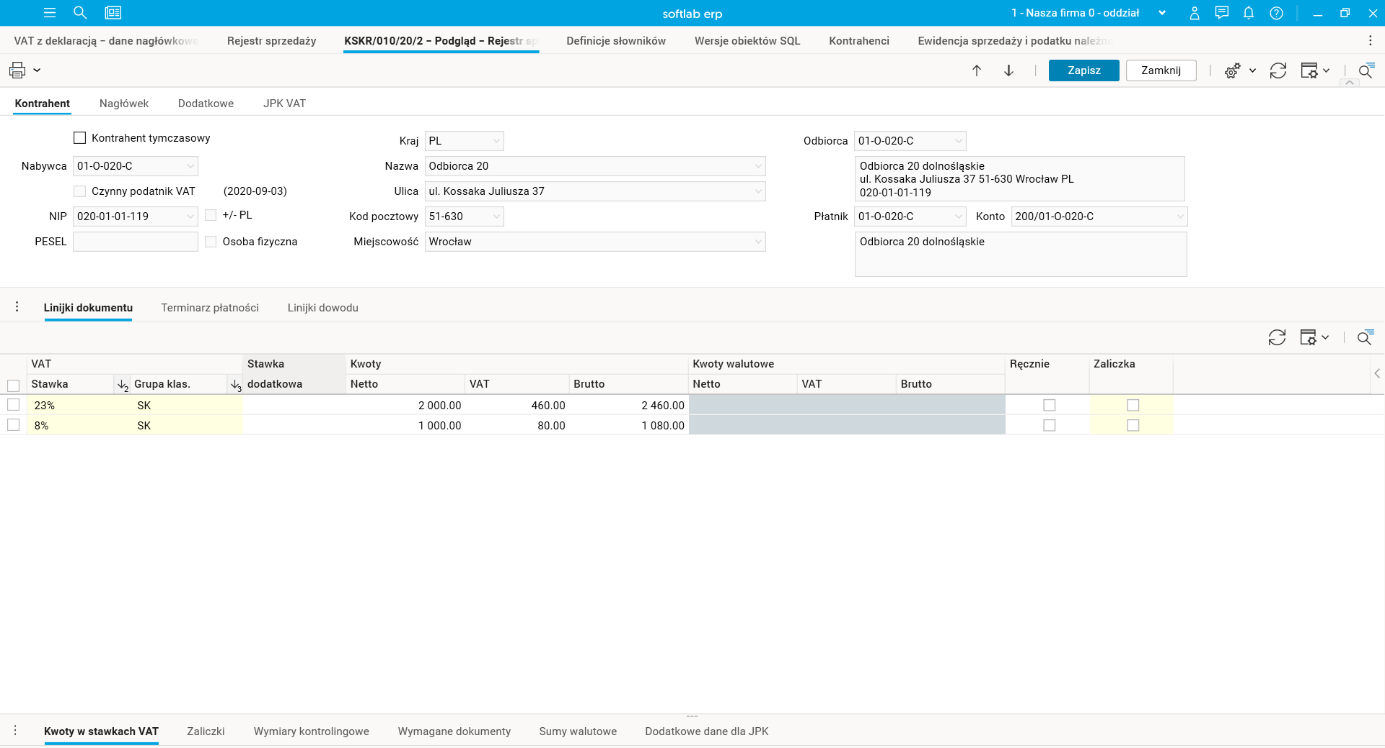Screen dimensions: 1385x748
Task: Open the search filter icon in the top toolbar
Action: tap(1365, 70)
